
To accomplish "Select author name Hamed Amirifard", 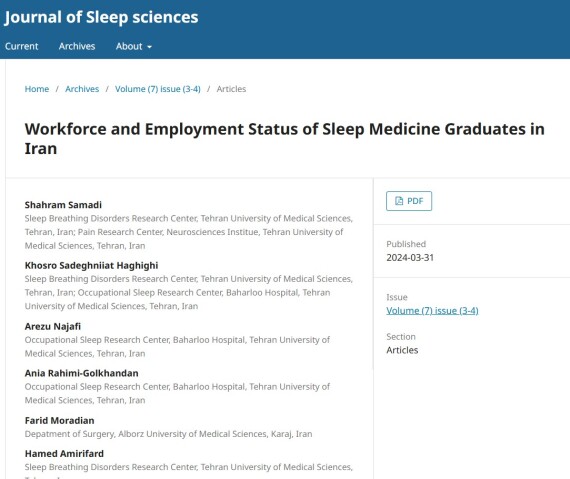I will [64, 454].
